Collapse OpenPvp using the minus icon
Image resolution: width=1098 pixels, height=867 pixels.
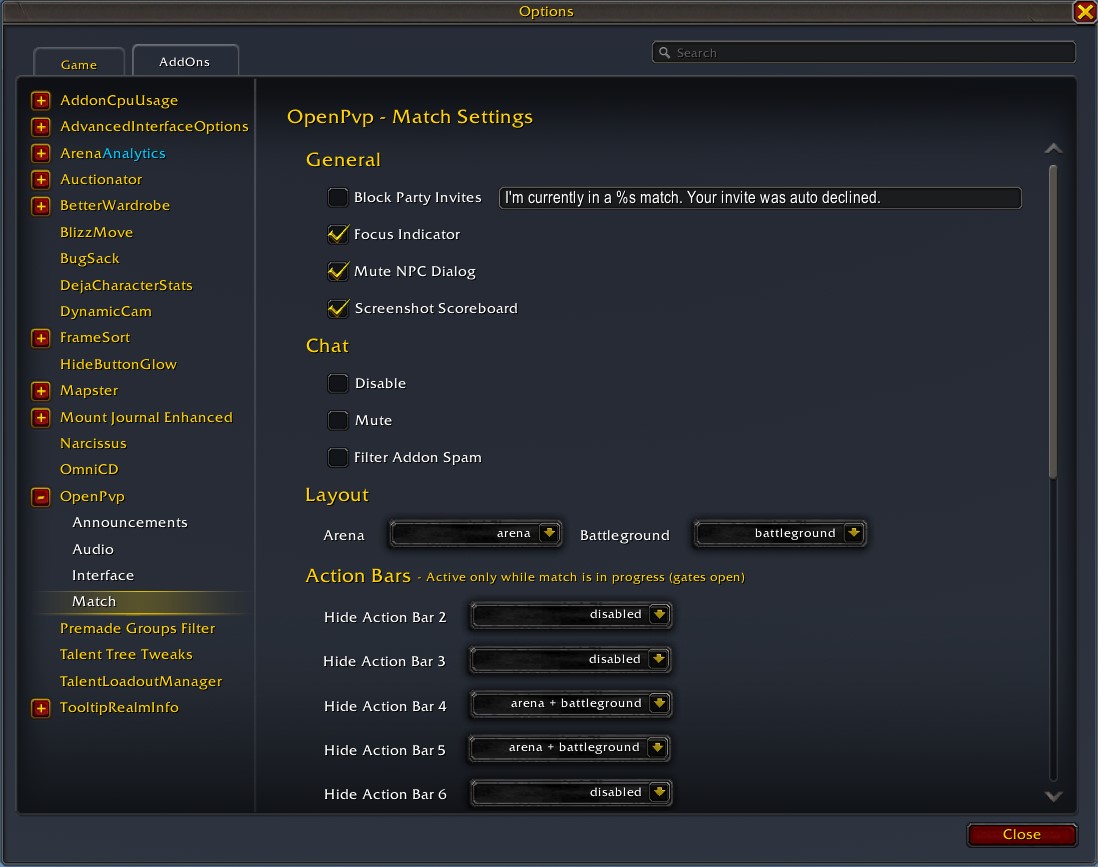coord(41,497)
